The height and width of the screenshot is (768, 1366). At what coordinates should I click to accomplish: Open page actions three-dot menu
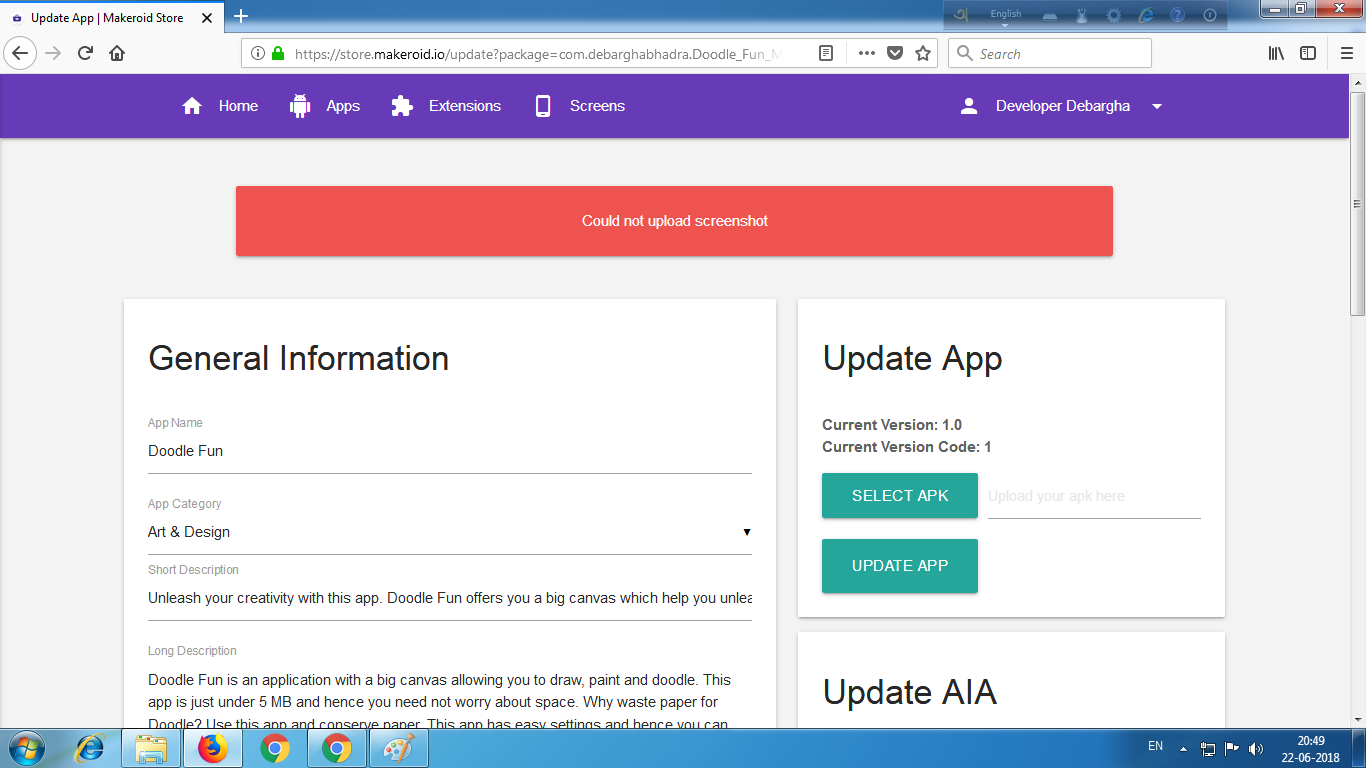866,54
